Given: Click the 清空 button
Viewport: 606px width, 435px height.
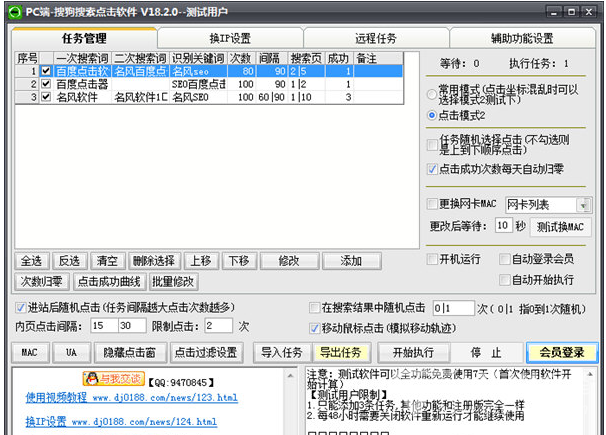Looking at the screenshot, I should [x=107, y=261].
